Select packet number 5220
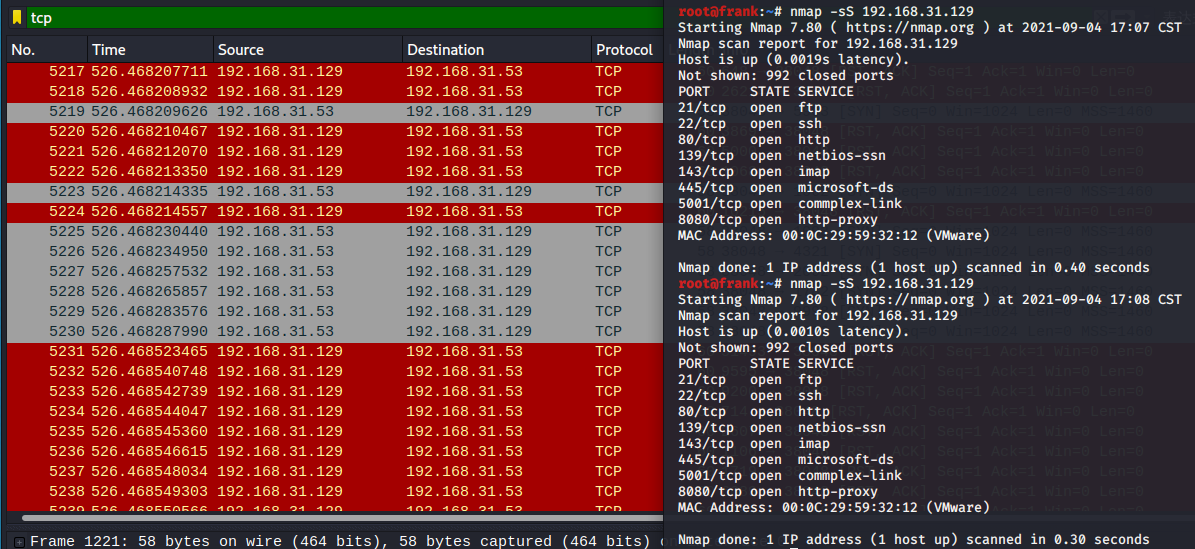The height and width of the screenshot is (549, 1195). coord(335,131)
